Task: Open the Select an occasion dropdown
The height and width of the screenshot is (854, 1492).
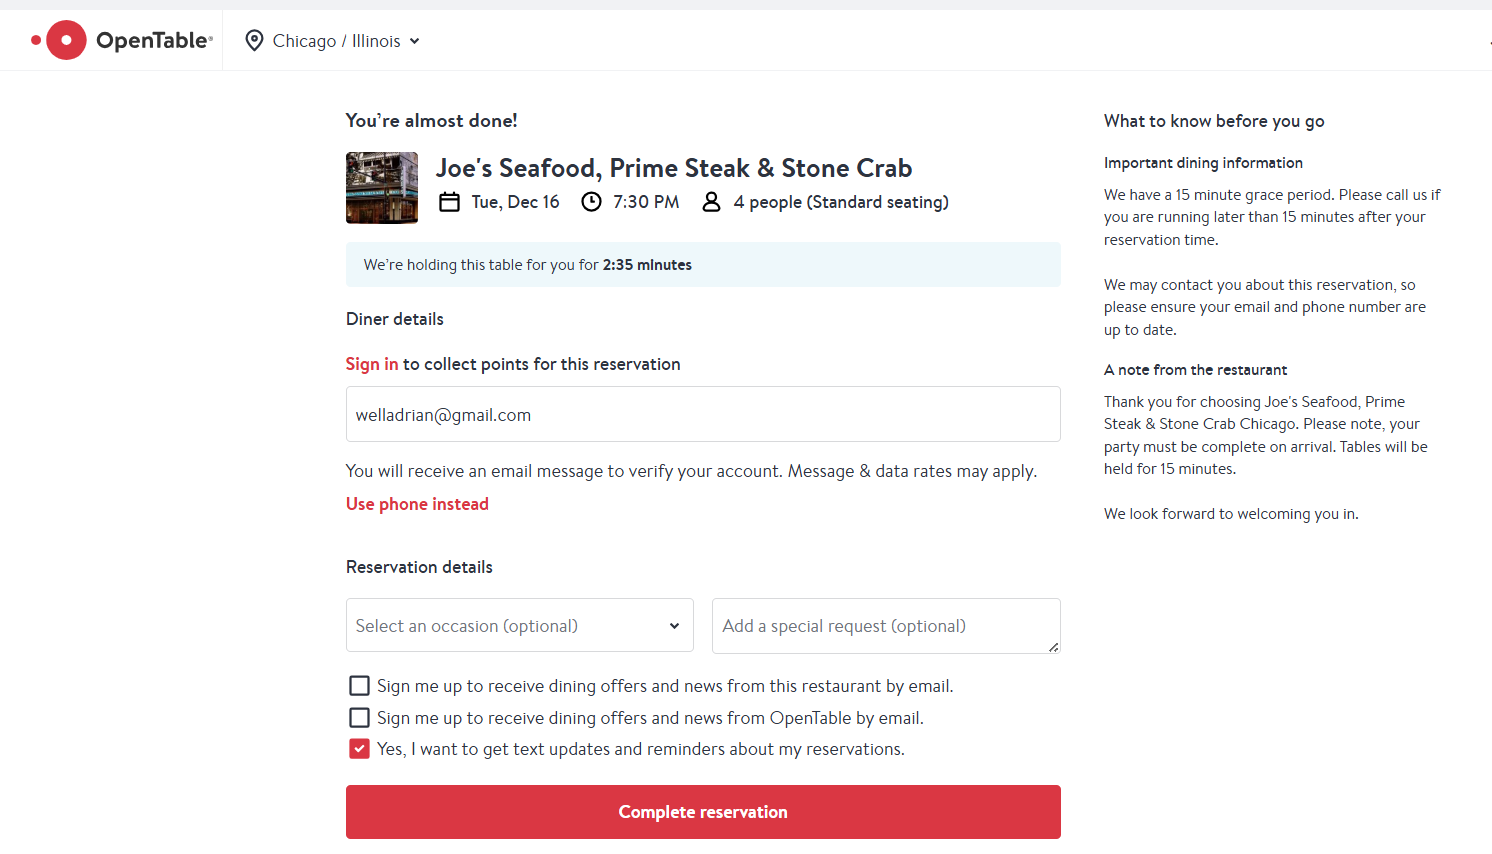Action: coord(519,626)
